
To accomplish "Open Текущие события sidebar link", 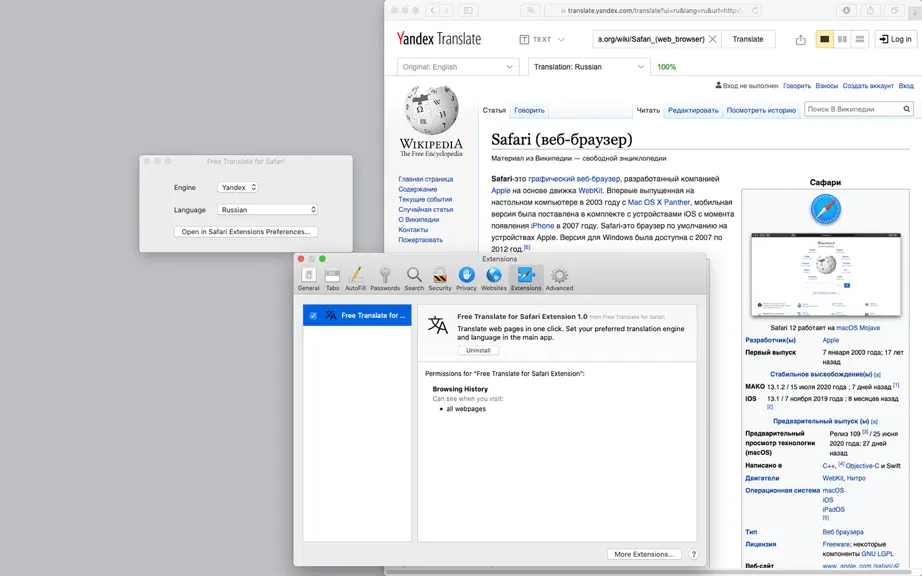I will pyautogui.click(x=425, y=199).
